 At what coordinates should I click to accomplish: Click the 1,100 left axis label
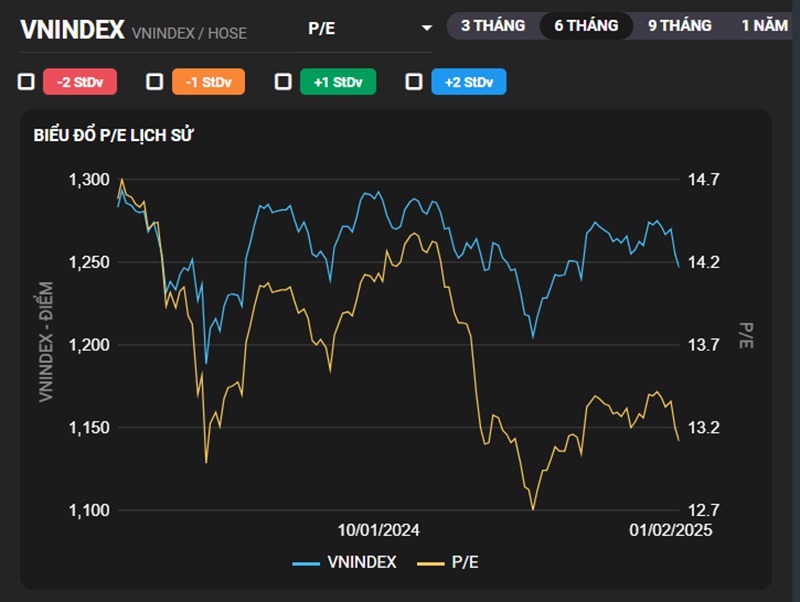(x=89, y=510)
